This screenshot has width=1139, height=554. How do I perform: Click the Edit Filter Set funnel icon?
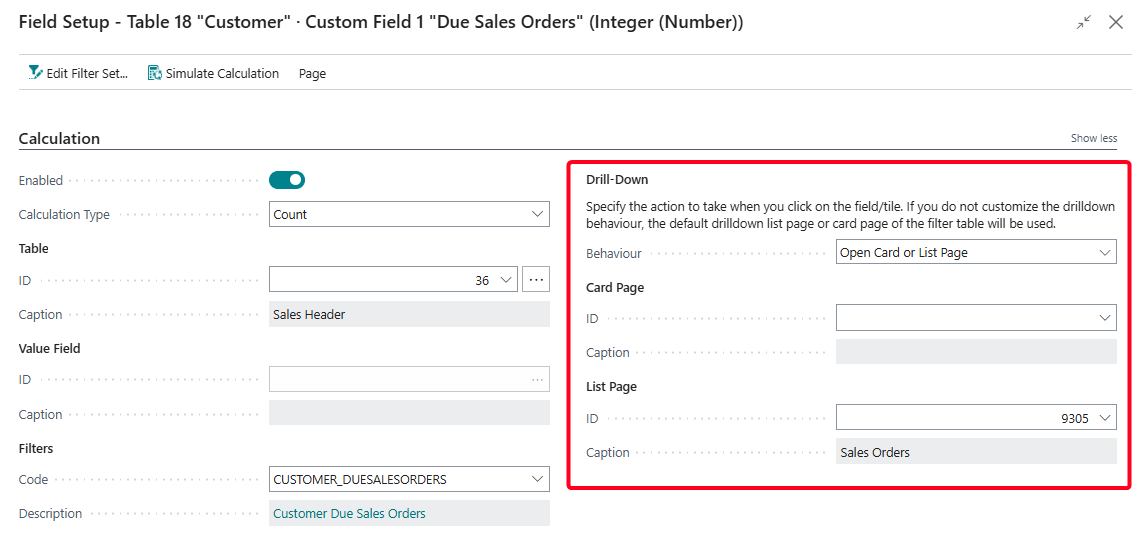35,73
